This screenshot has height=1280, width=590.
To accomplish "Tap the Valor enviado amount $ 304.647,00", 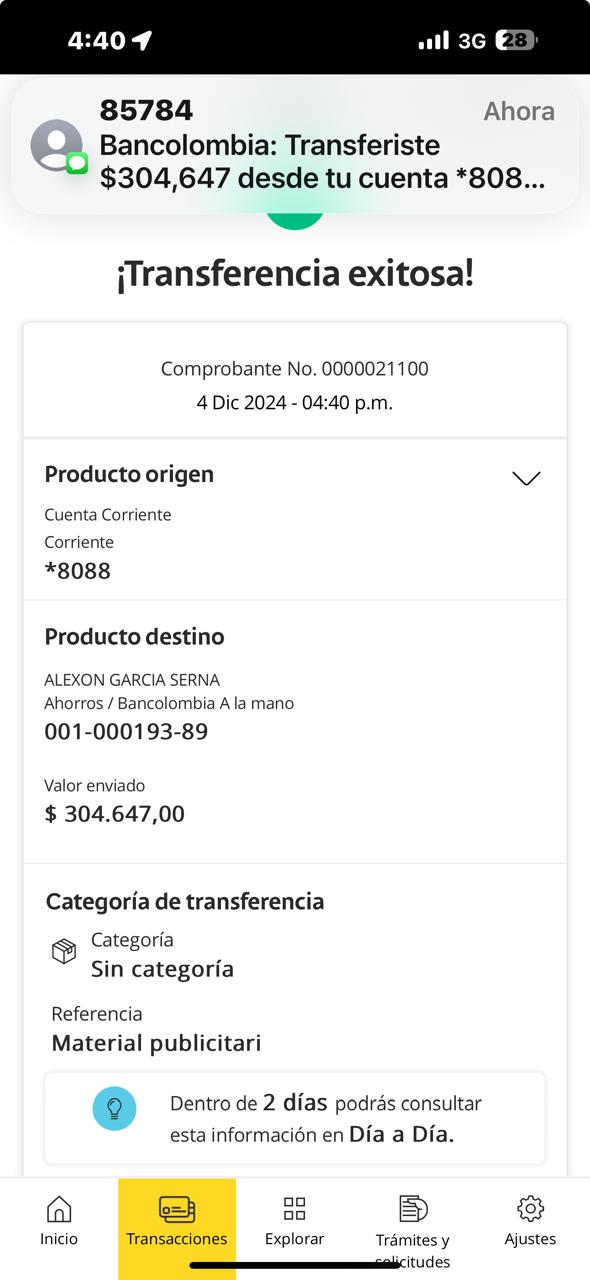I will [115, 814].
